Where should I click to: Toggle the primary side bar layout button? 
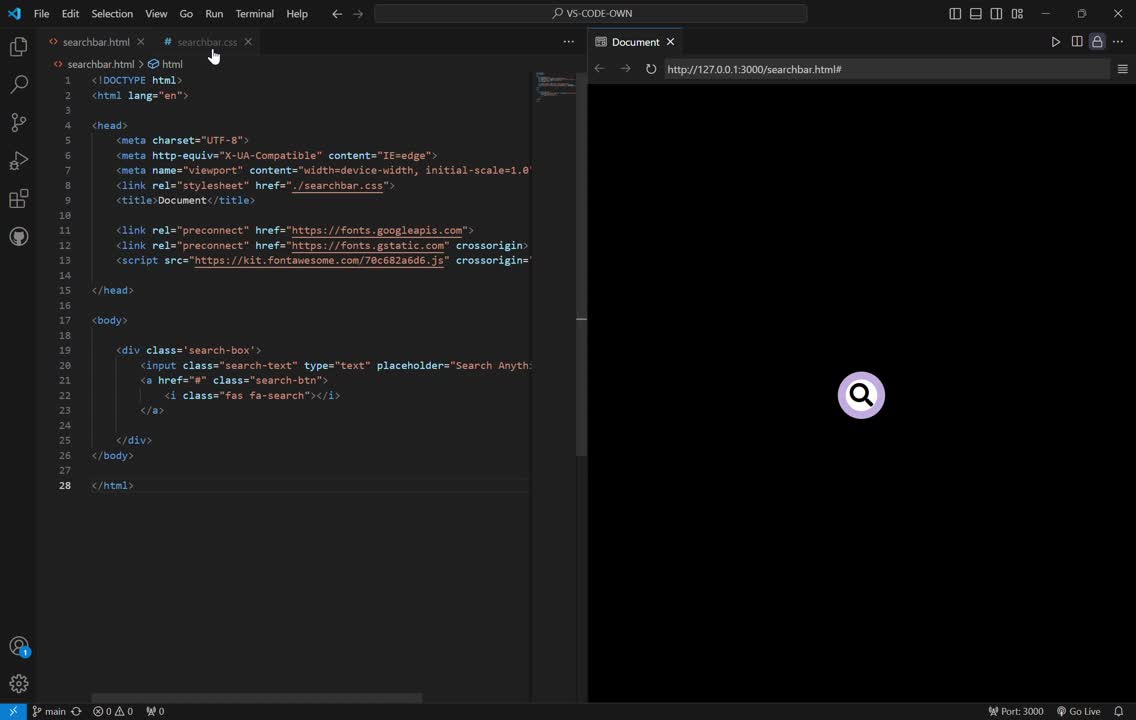tap(955, 14)
